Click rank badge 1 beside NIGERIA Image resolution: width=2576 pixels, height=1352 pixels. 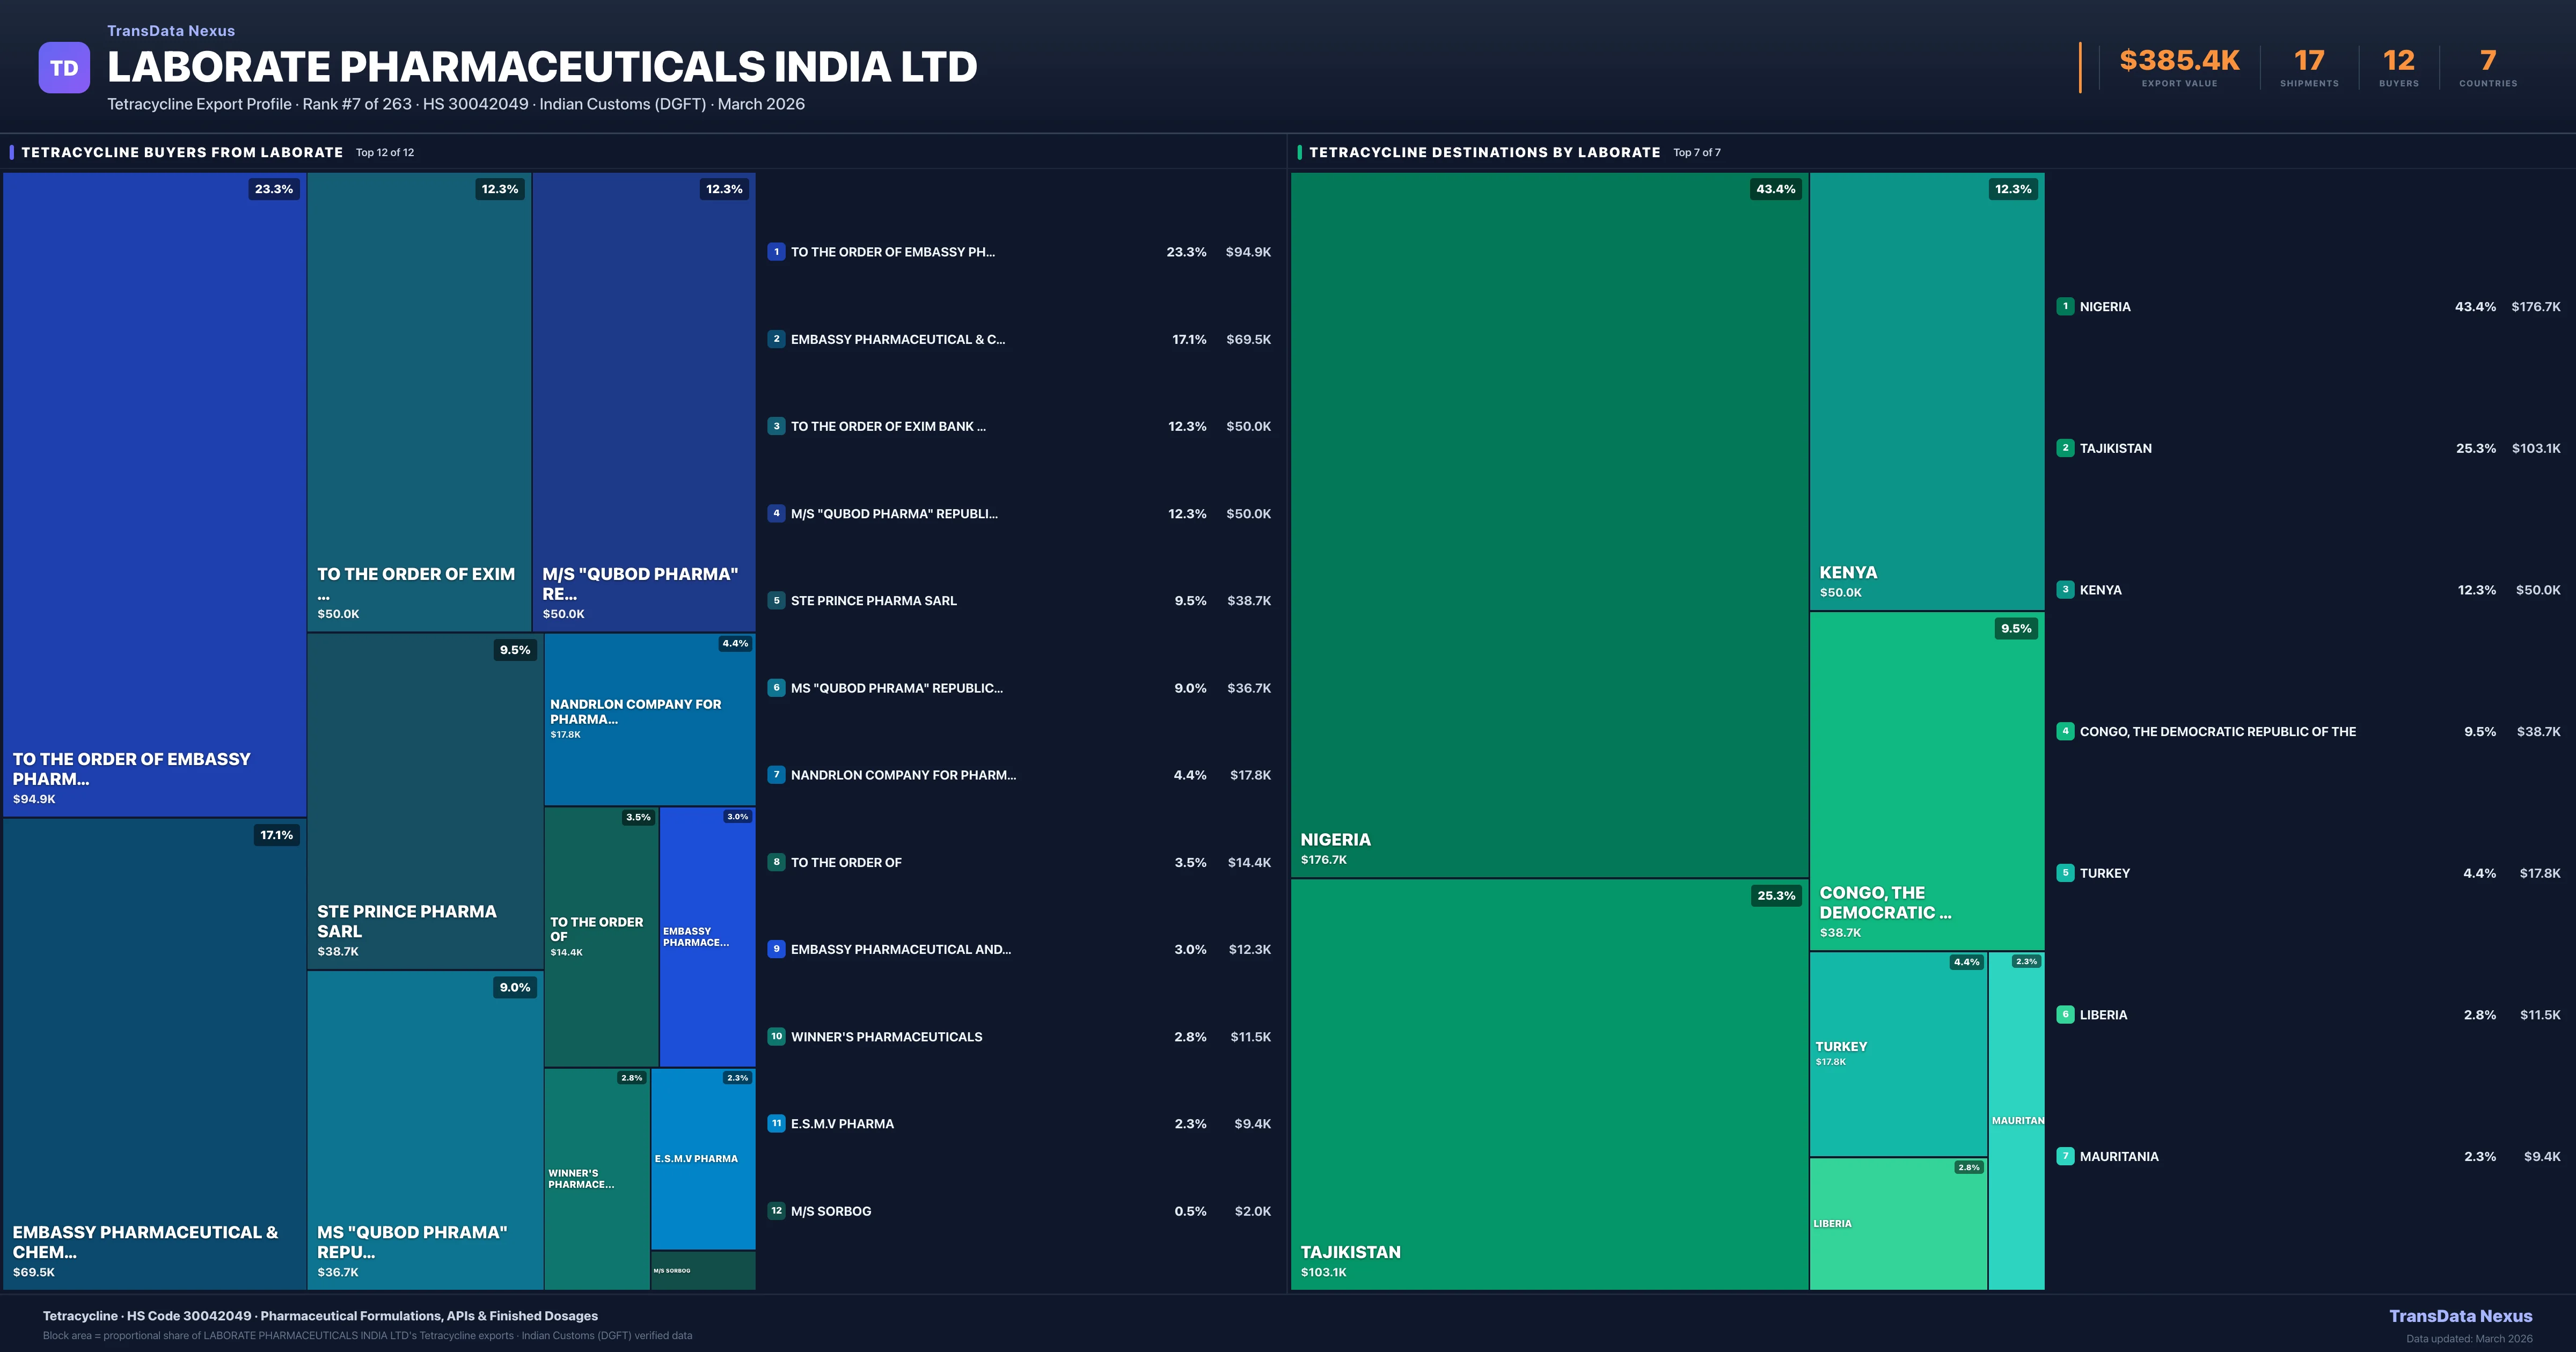coord(2065,307)
